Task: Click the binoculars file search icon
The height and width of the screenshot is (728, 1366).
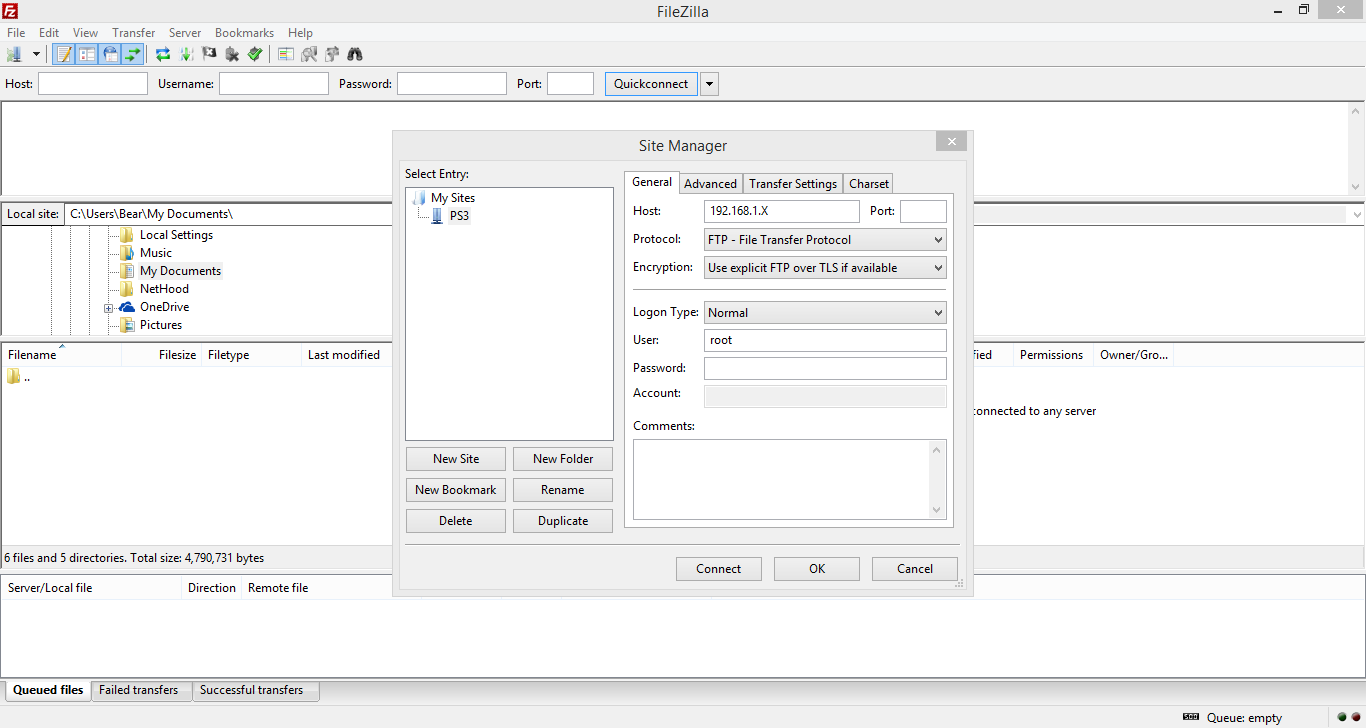Action: click(x=355, y=54)
